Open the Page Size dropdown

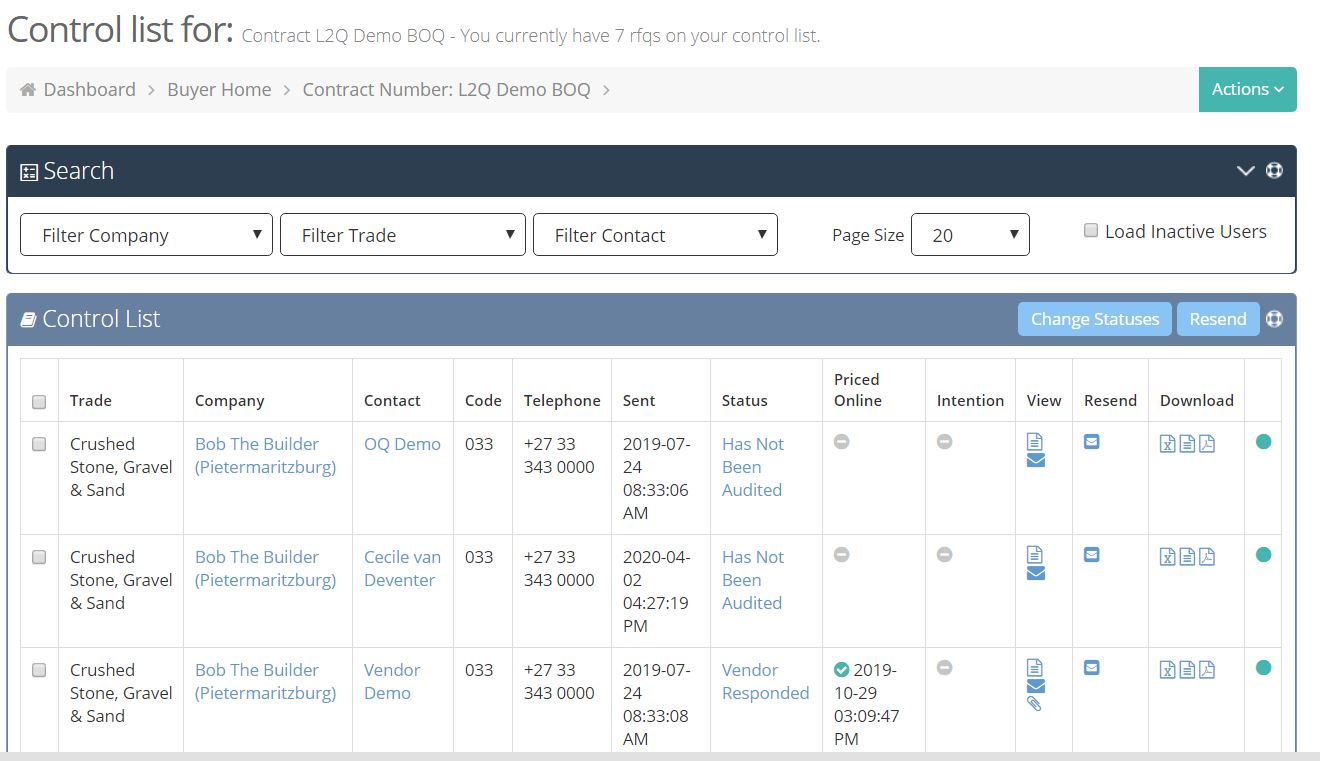click(970, 235)
